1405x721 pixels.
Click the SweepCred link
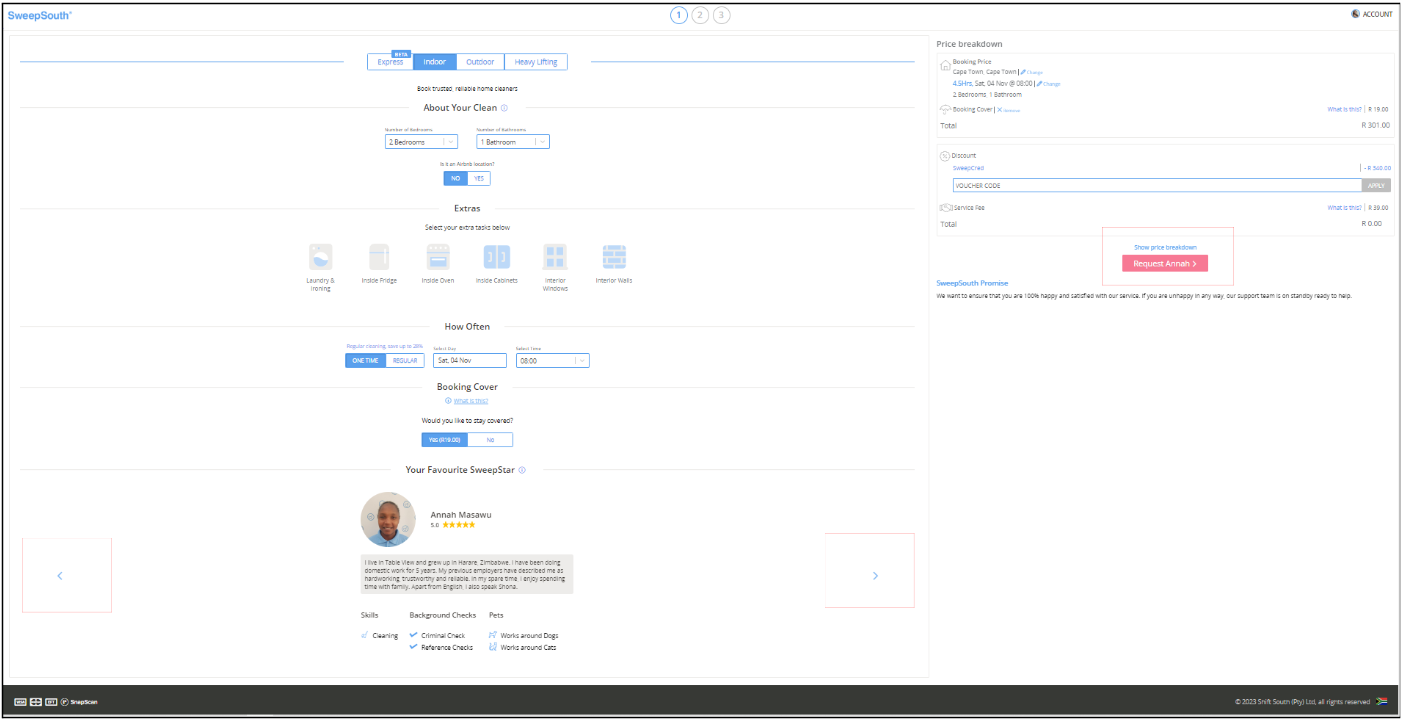click(968, 168)
